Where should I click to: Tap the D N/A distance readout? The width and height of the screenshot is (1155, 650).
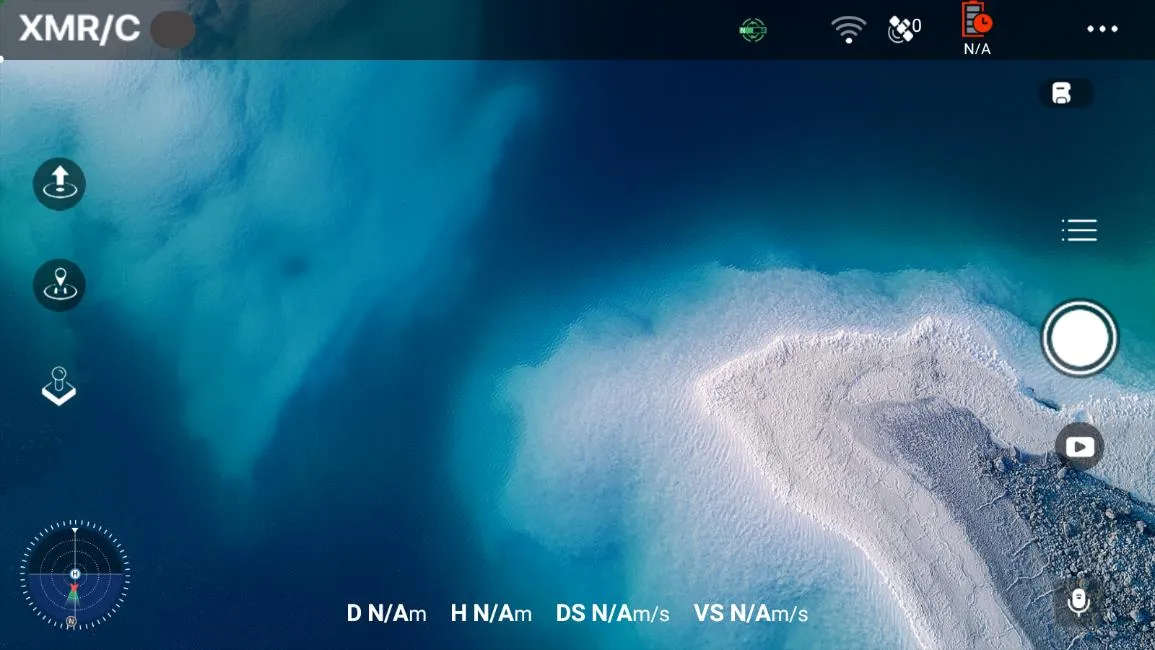pyautogui.click(x=386, y=613)
